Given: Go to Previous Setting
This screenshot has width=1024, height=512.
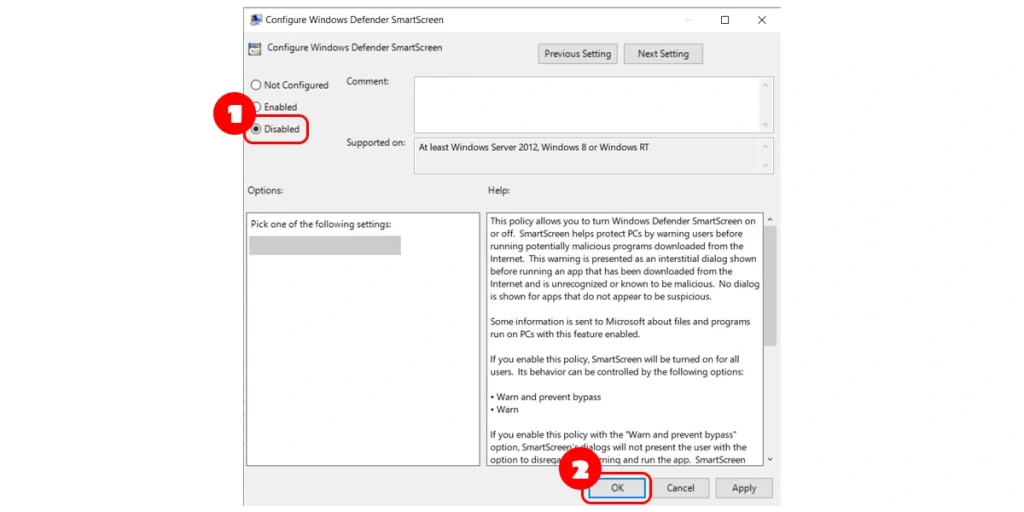Looking at the screenshot, I should [x=577, y=54].
